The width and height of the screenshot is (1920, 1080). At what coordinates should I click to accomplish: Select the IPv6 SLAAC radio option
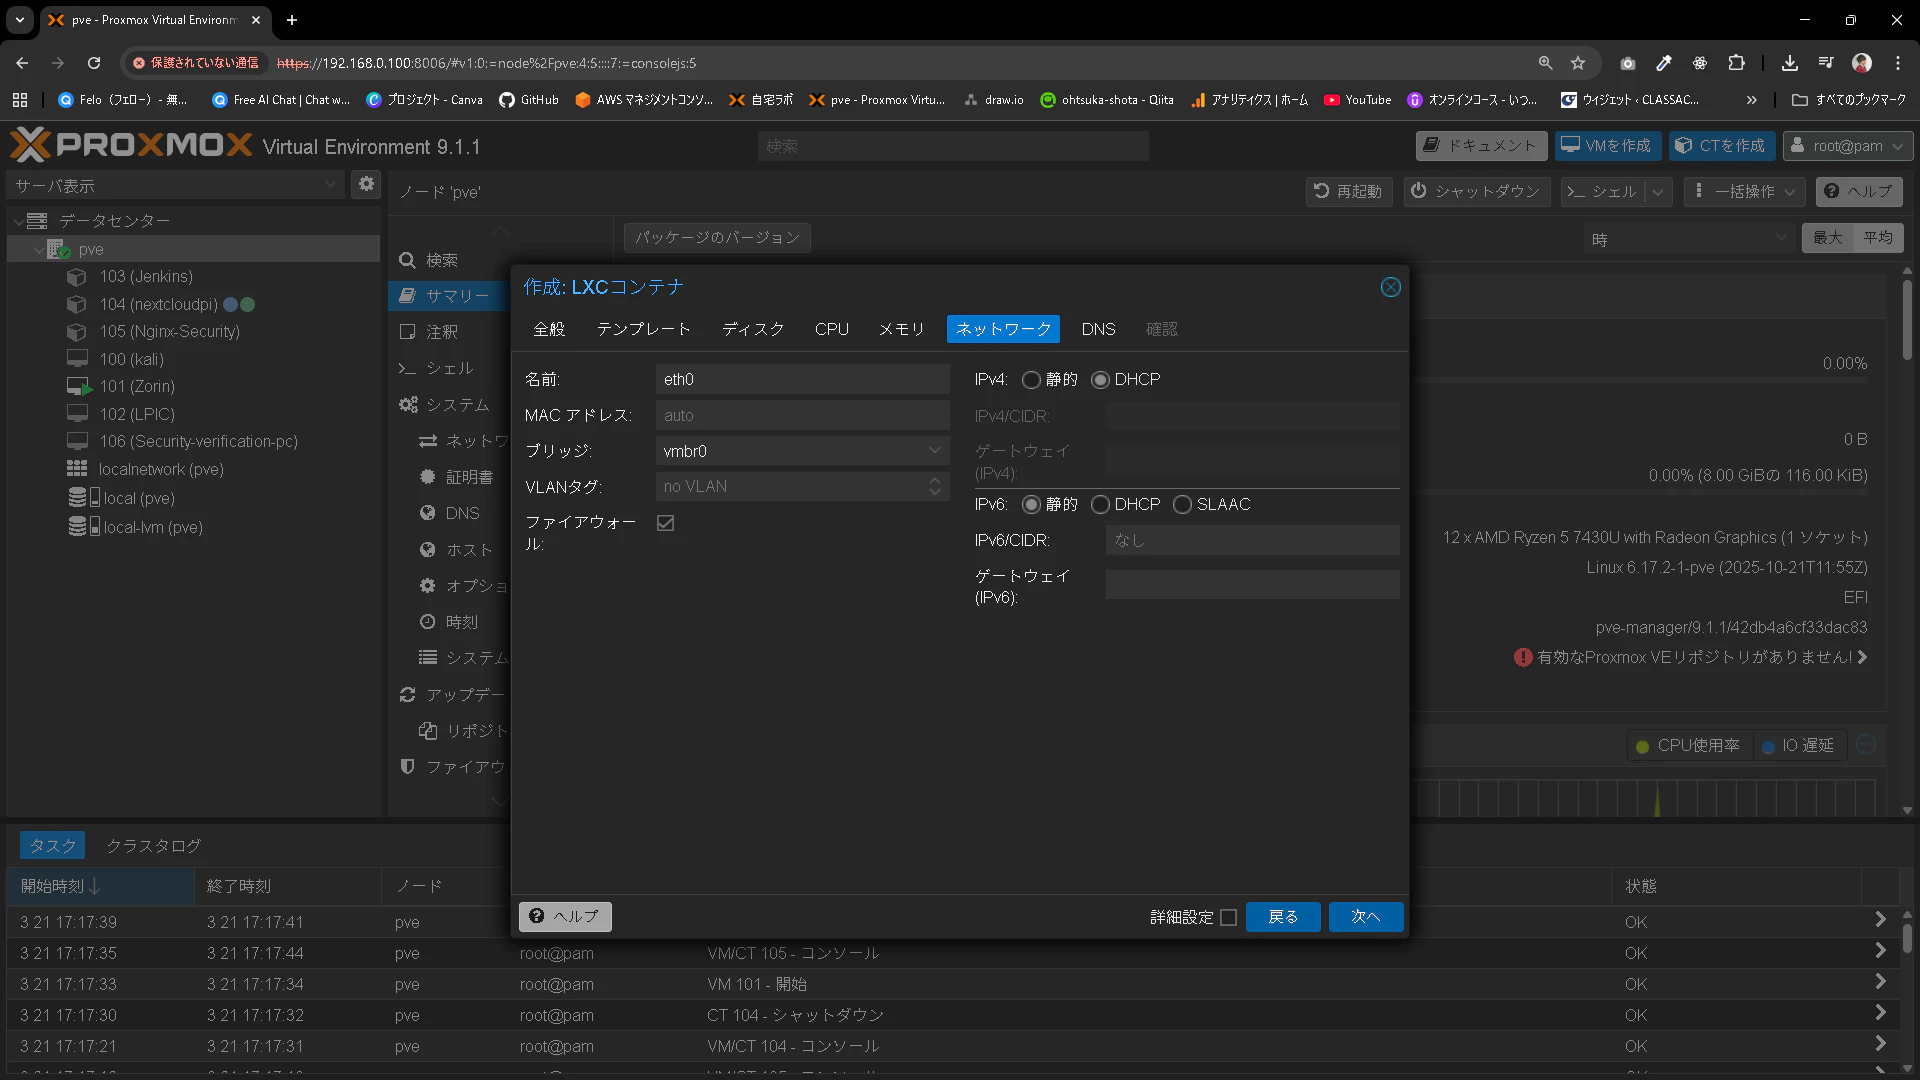(x=1182, y=505)
